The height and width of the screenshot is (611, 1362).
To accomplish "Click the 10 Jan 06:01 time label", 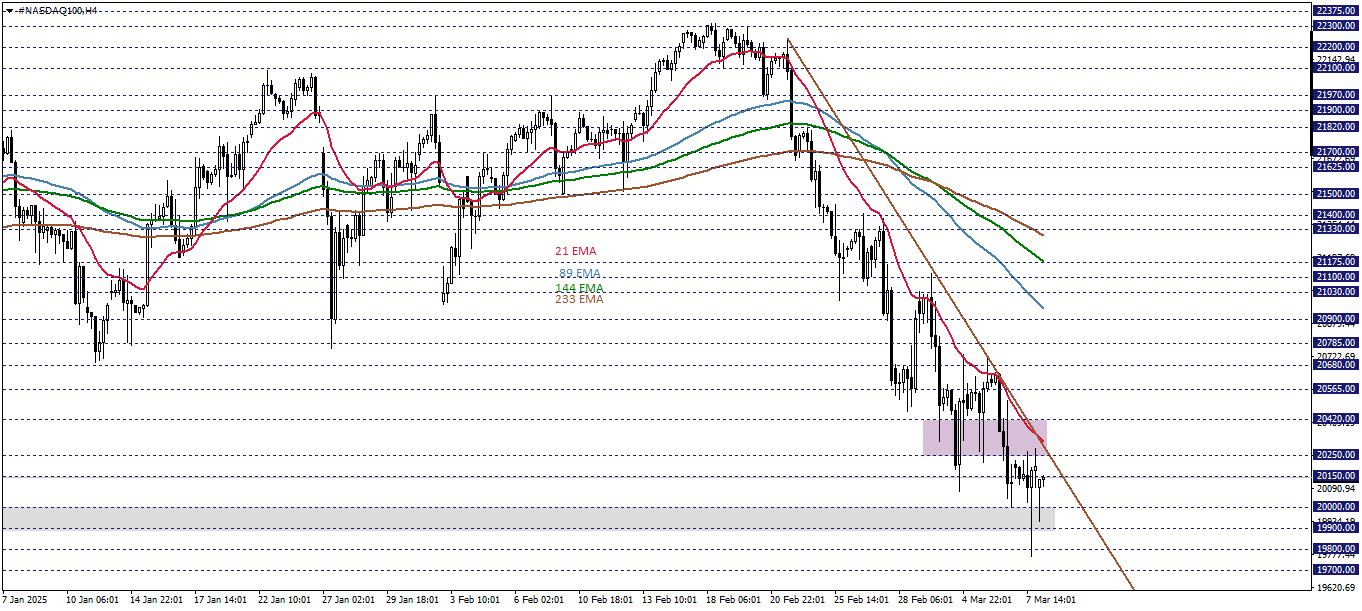I will [x=93, y=600].
